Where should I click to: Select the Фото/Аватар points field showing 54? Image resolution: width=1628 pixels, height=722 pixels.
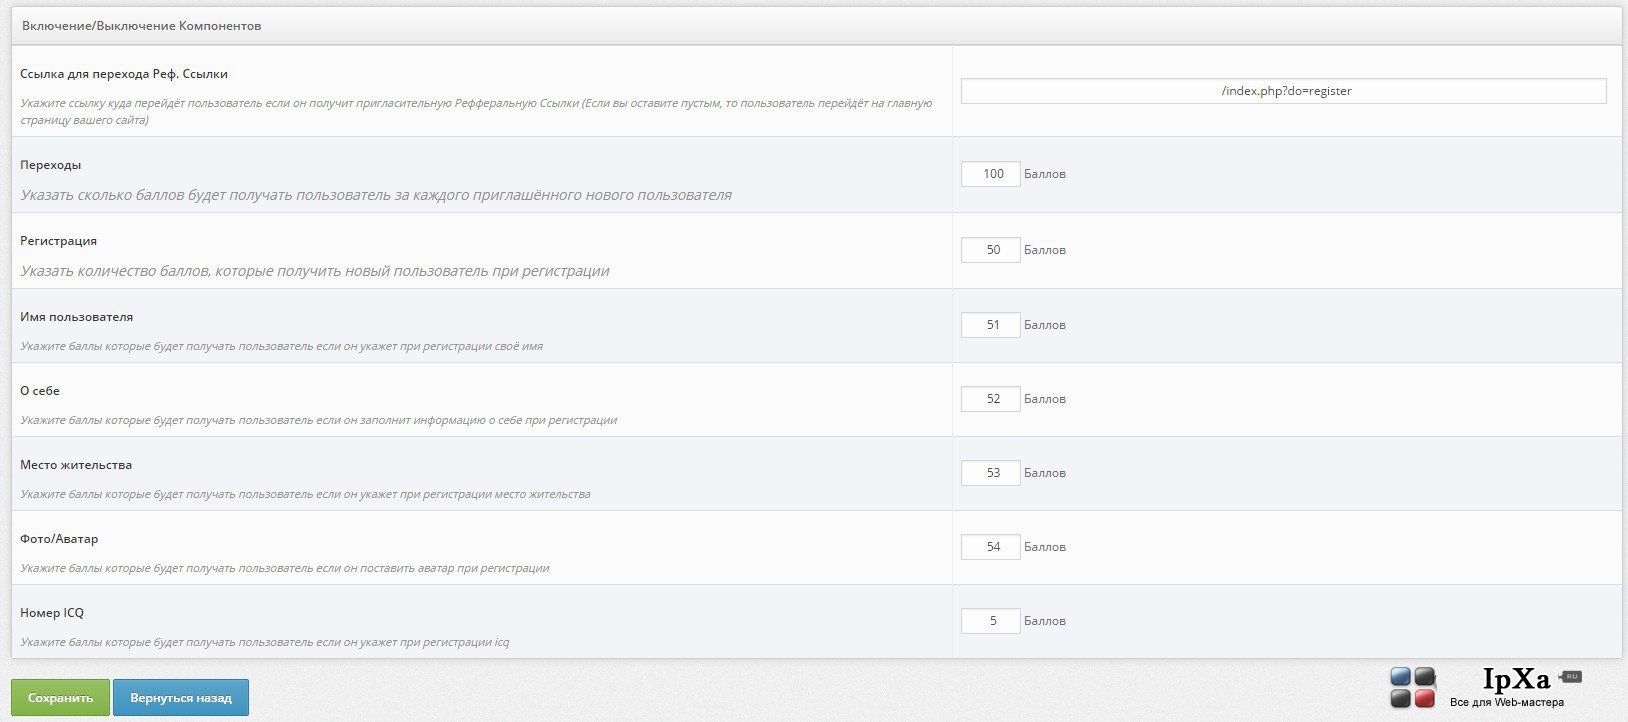click(x=991, y=547)
